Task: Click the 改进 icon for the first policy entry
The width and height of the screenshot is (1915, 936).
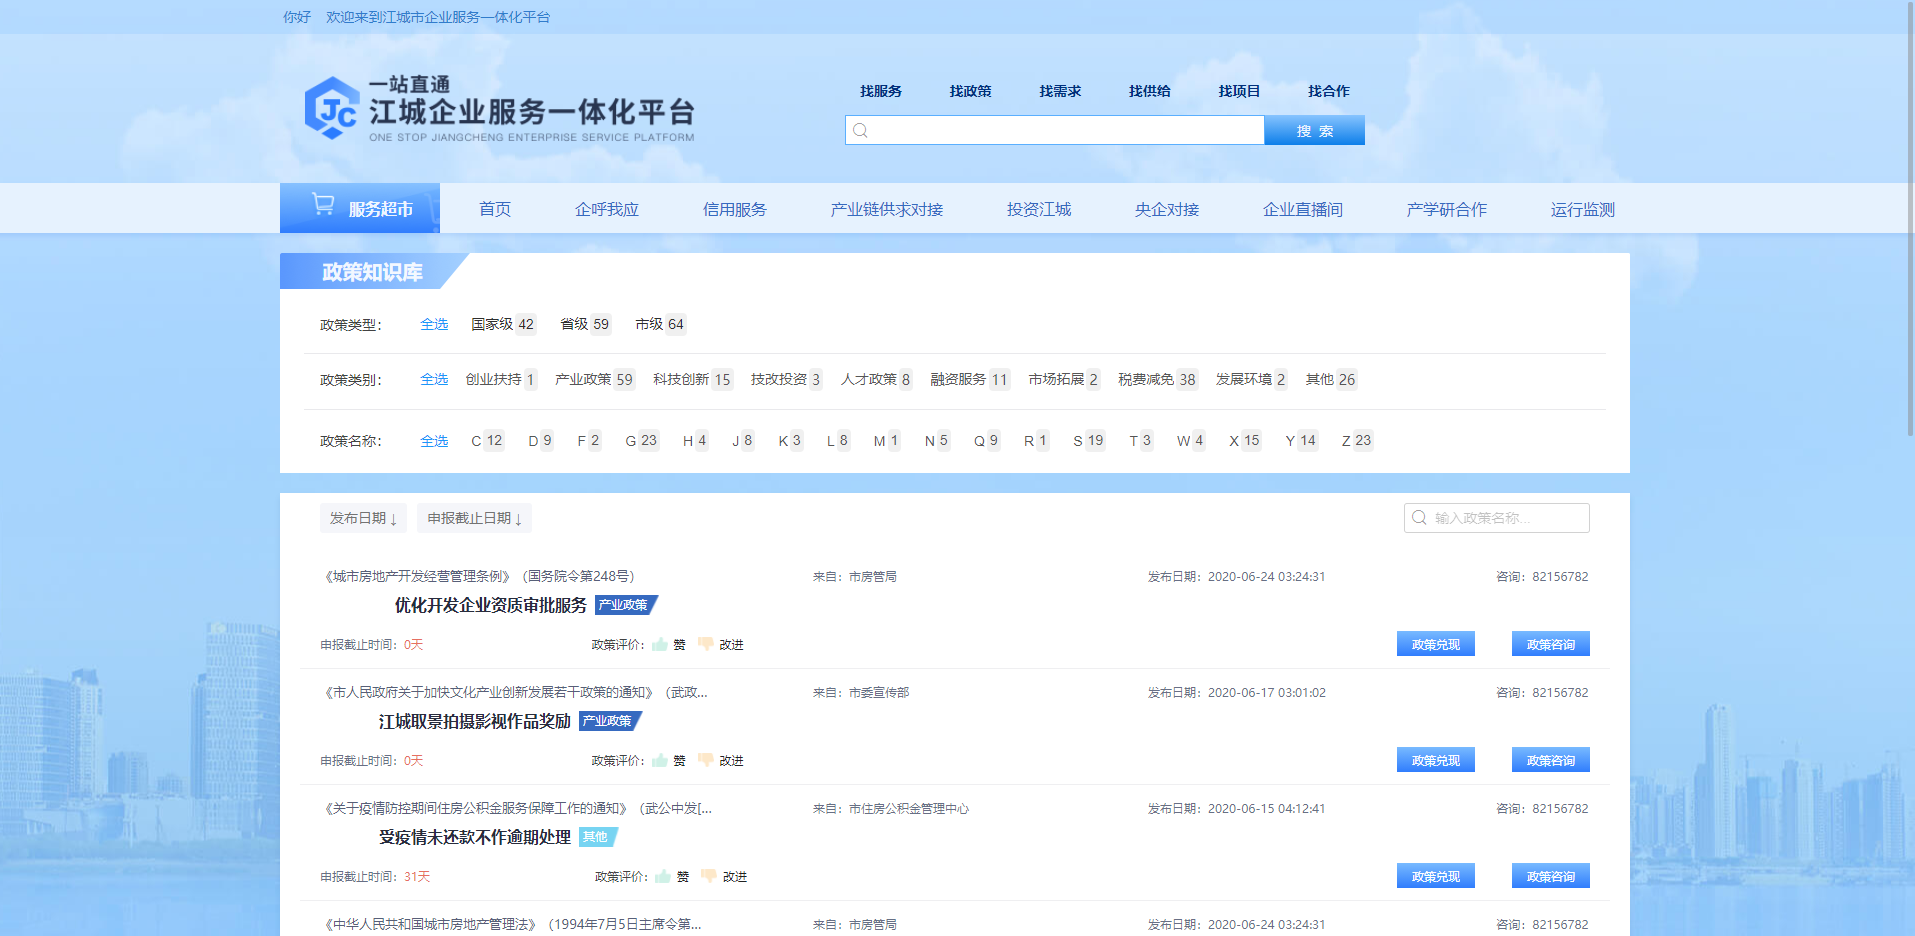Action: tap(706, 644)
